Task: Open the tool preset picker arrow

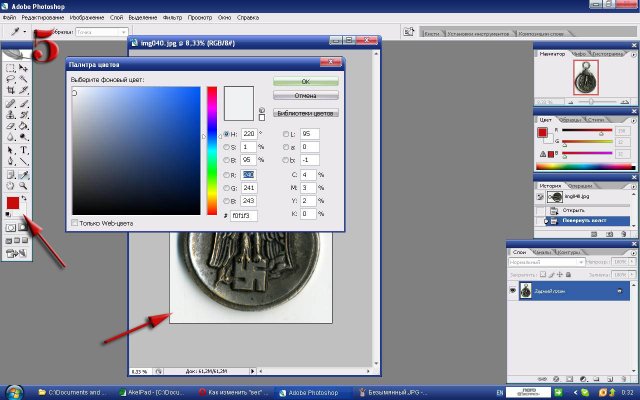Action: [x=25, y=31]
